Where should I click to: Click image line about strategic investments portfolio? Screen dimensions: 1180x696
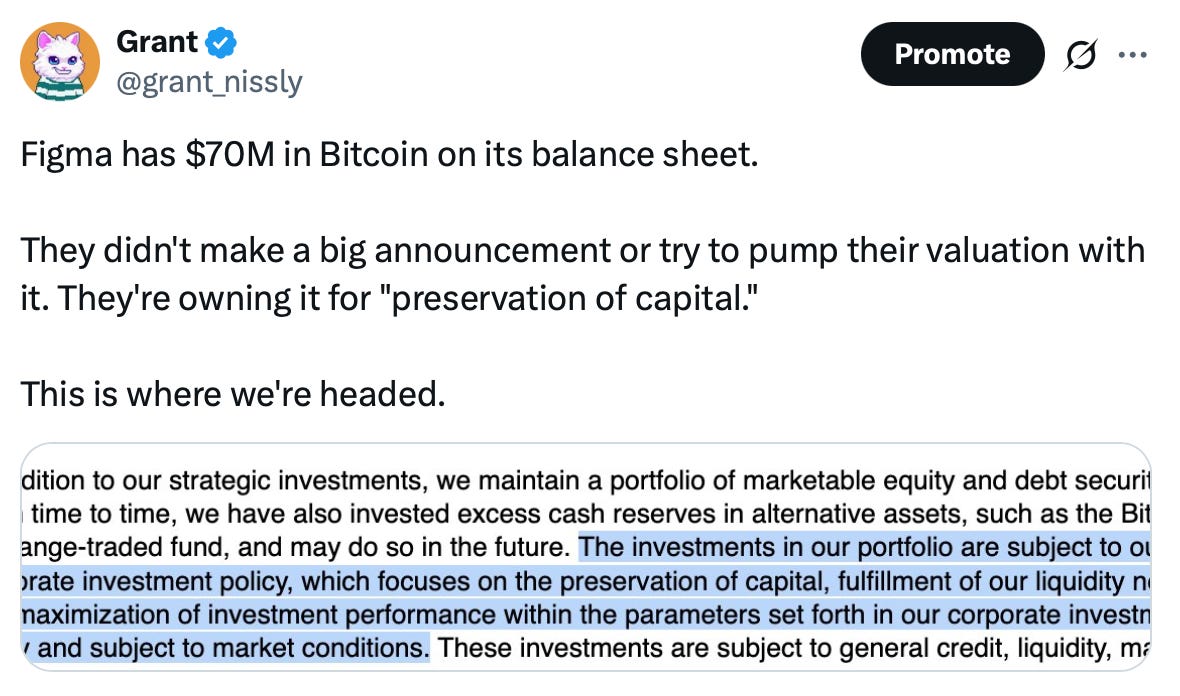585,480
